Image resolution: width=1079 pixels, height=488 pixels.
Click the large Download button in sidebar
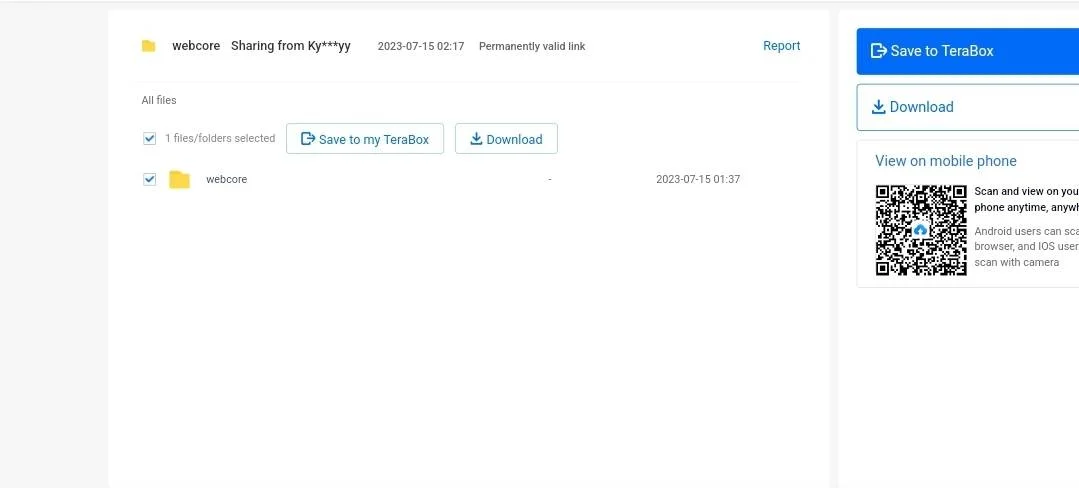(968, 107)
